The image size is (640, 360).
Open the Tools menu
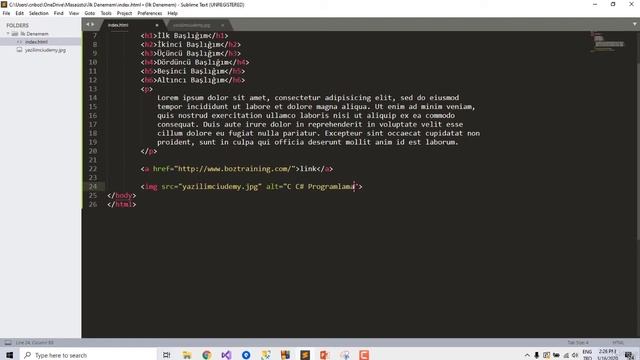tap(106, 13)
